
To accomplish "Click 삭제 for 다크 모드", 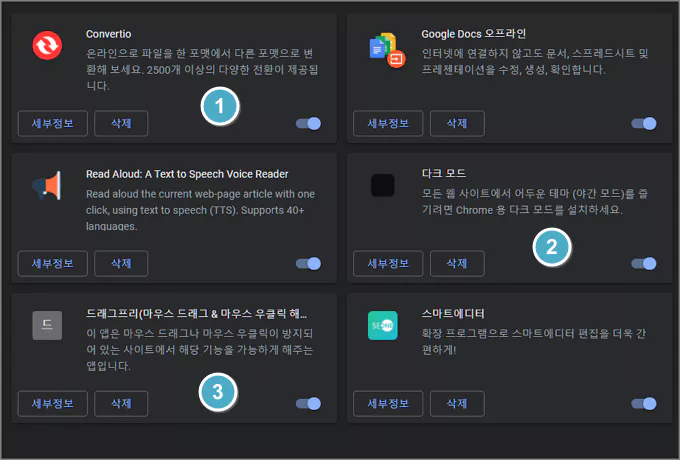I will tap(457, 264).
